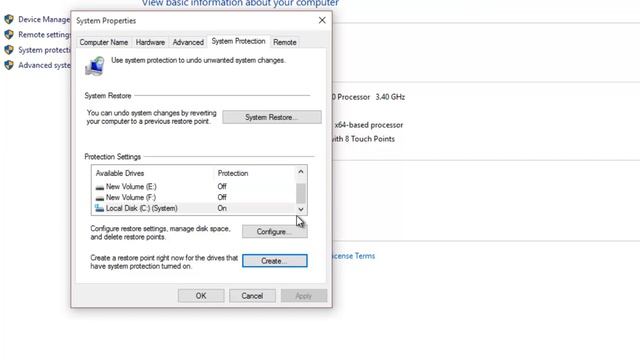Image resolution: width=640 pixels, height=360 pixels.
Task: Click the shield icon beside Device Manager
Action: tap(9, 19)
